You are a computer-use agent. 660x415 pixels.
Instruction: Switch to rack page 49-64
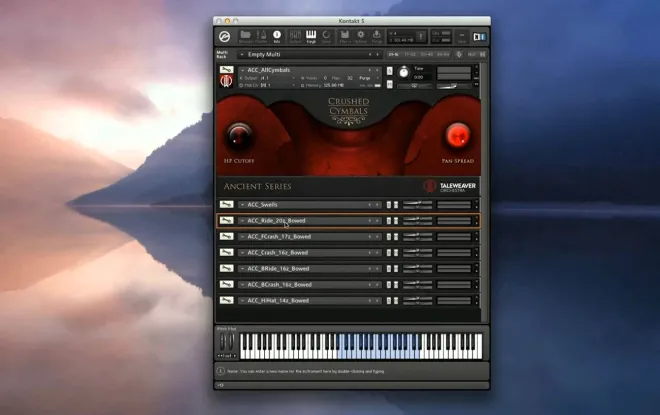click(x=443, y=54)
